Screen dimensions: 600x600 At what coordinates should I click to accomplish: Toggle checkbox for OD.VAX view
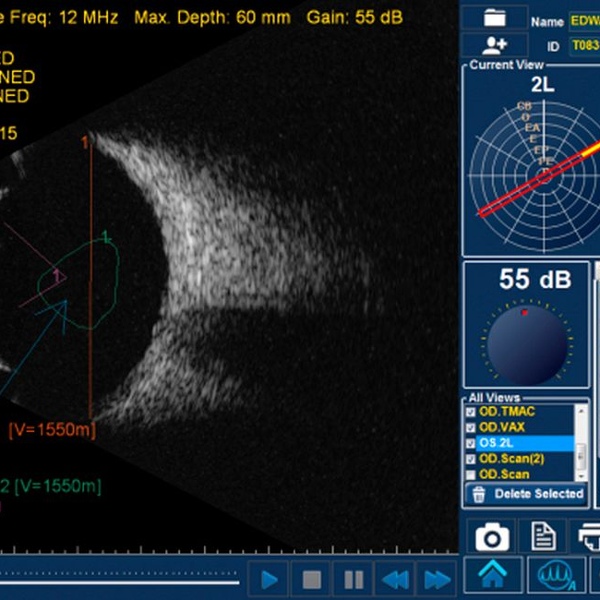(470, 427)
